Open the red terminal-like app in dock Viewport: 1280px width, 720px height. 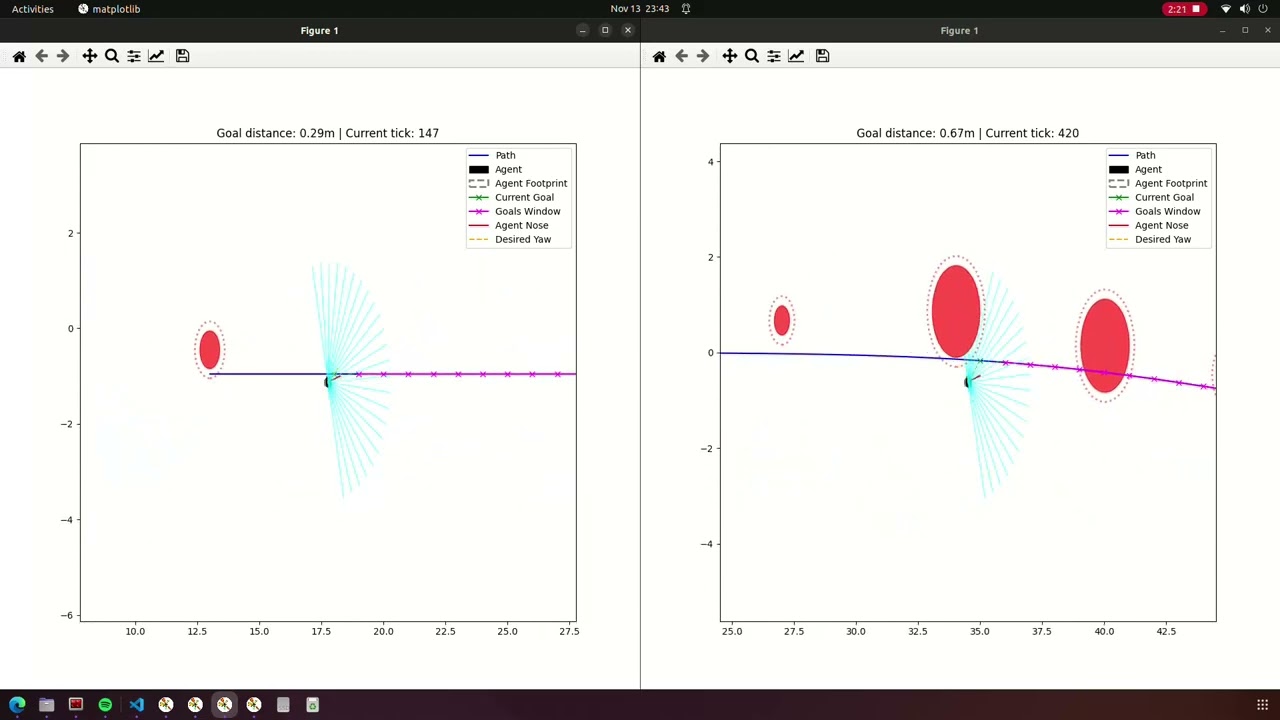(x=76, y=705)
